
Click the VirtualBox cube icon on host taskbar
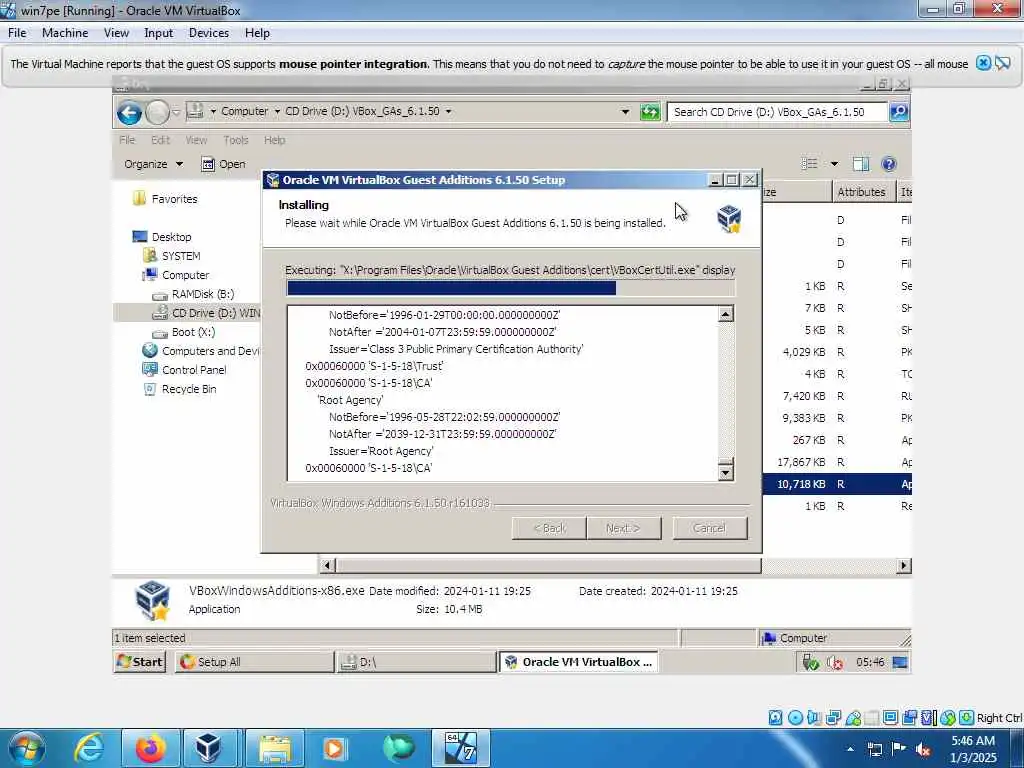tap(208, 748)
